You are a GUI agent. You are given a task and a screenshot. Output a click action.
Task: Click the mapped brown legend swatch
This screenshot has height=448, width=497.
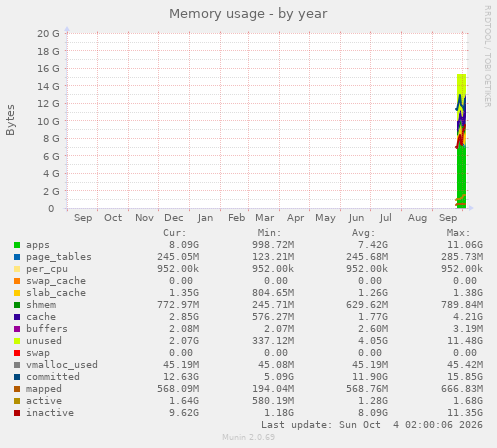pos(17,389)
